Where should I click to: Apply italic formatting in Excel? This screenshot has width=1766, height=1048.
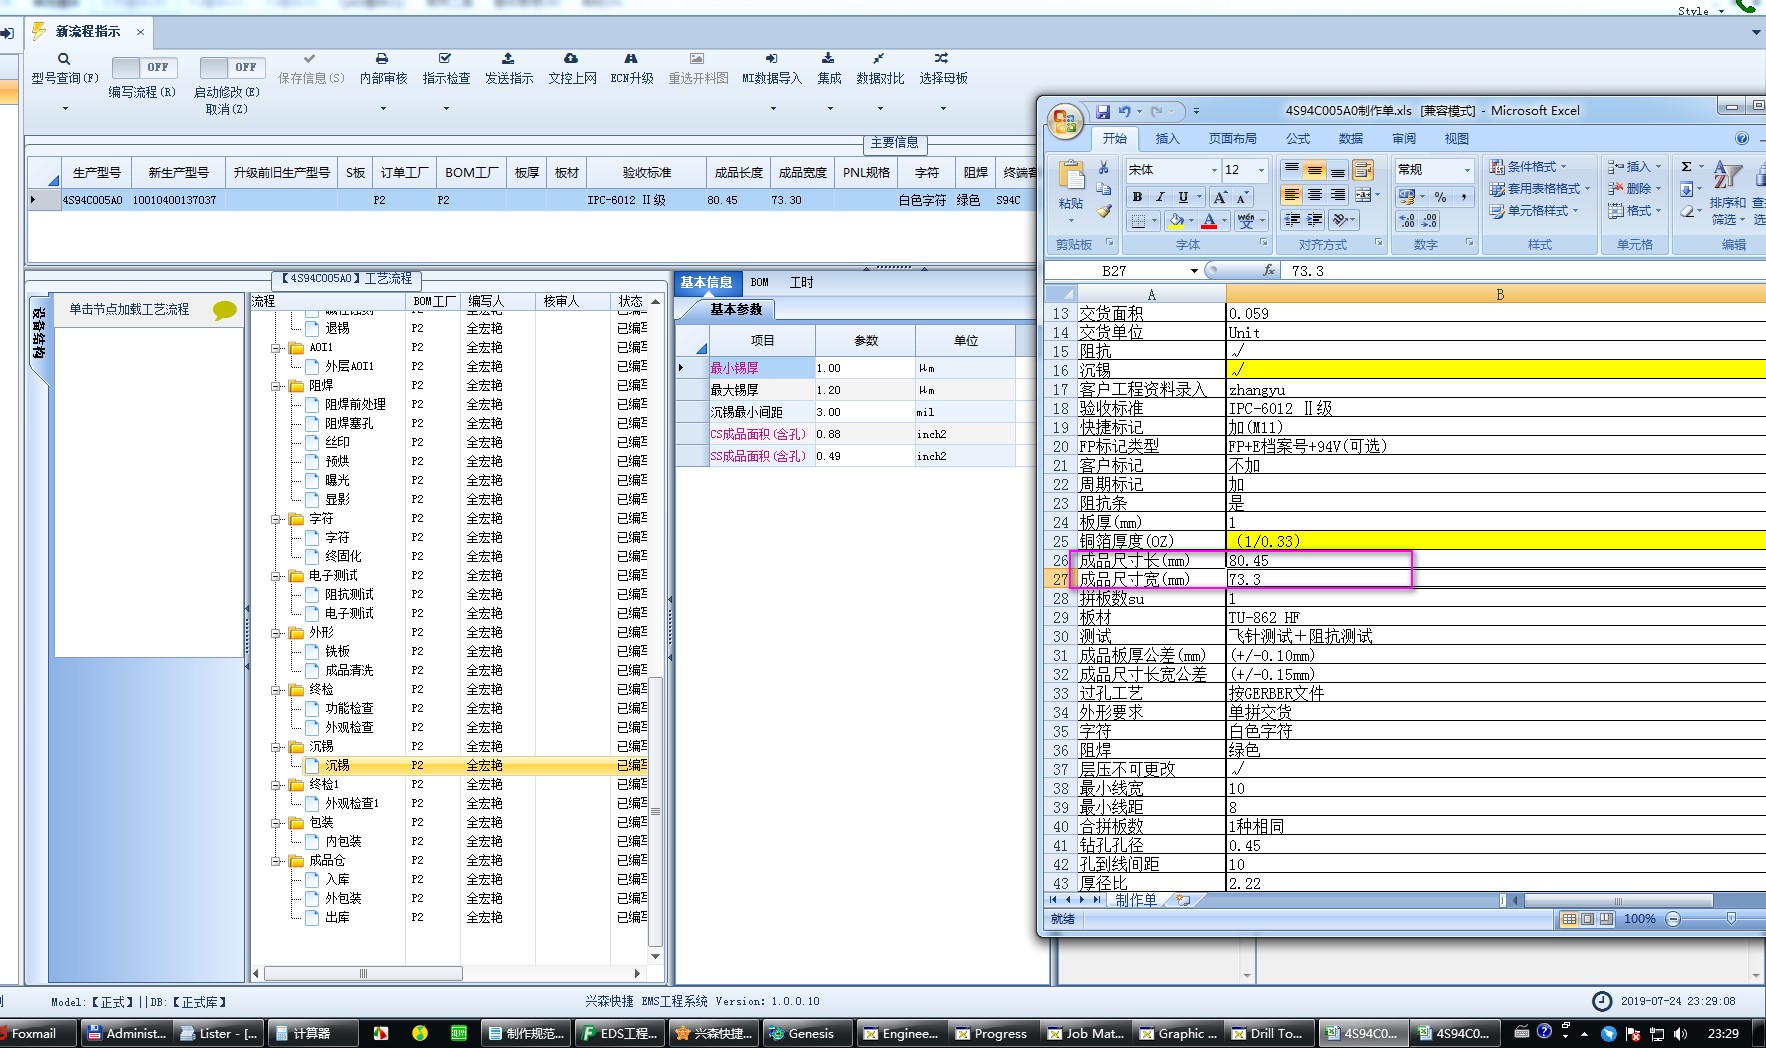[x=1160, y=197]
